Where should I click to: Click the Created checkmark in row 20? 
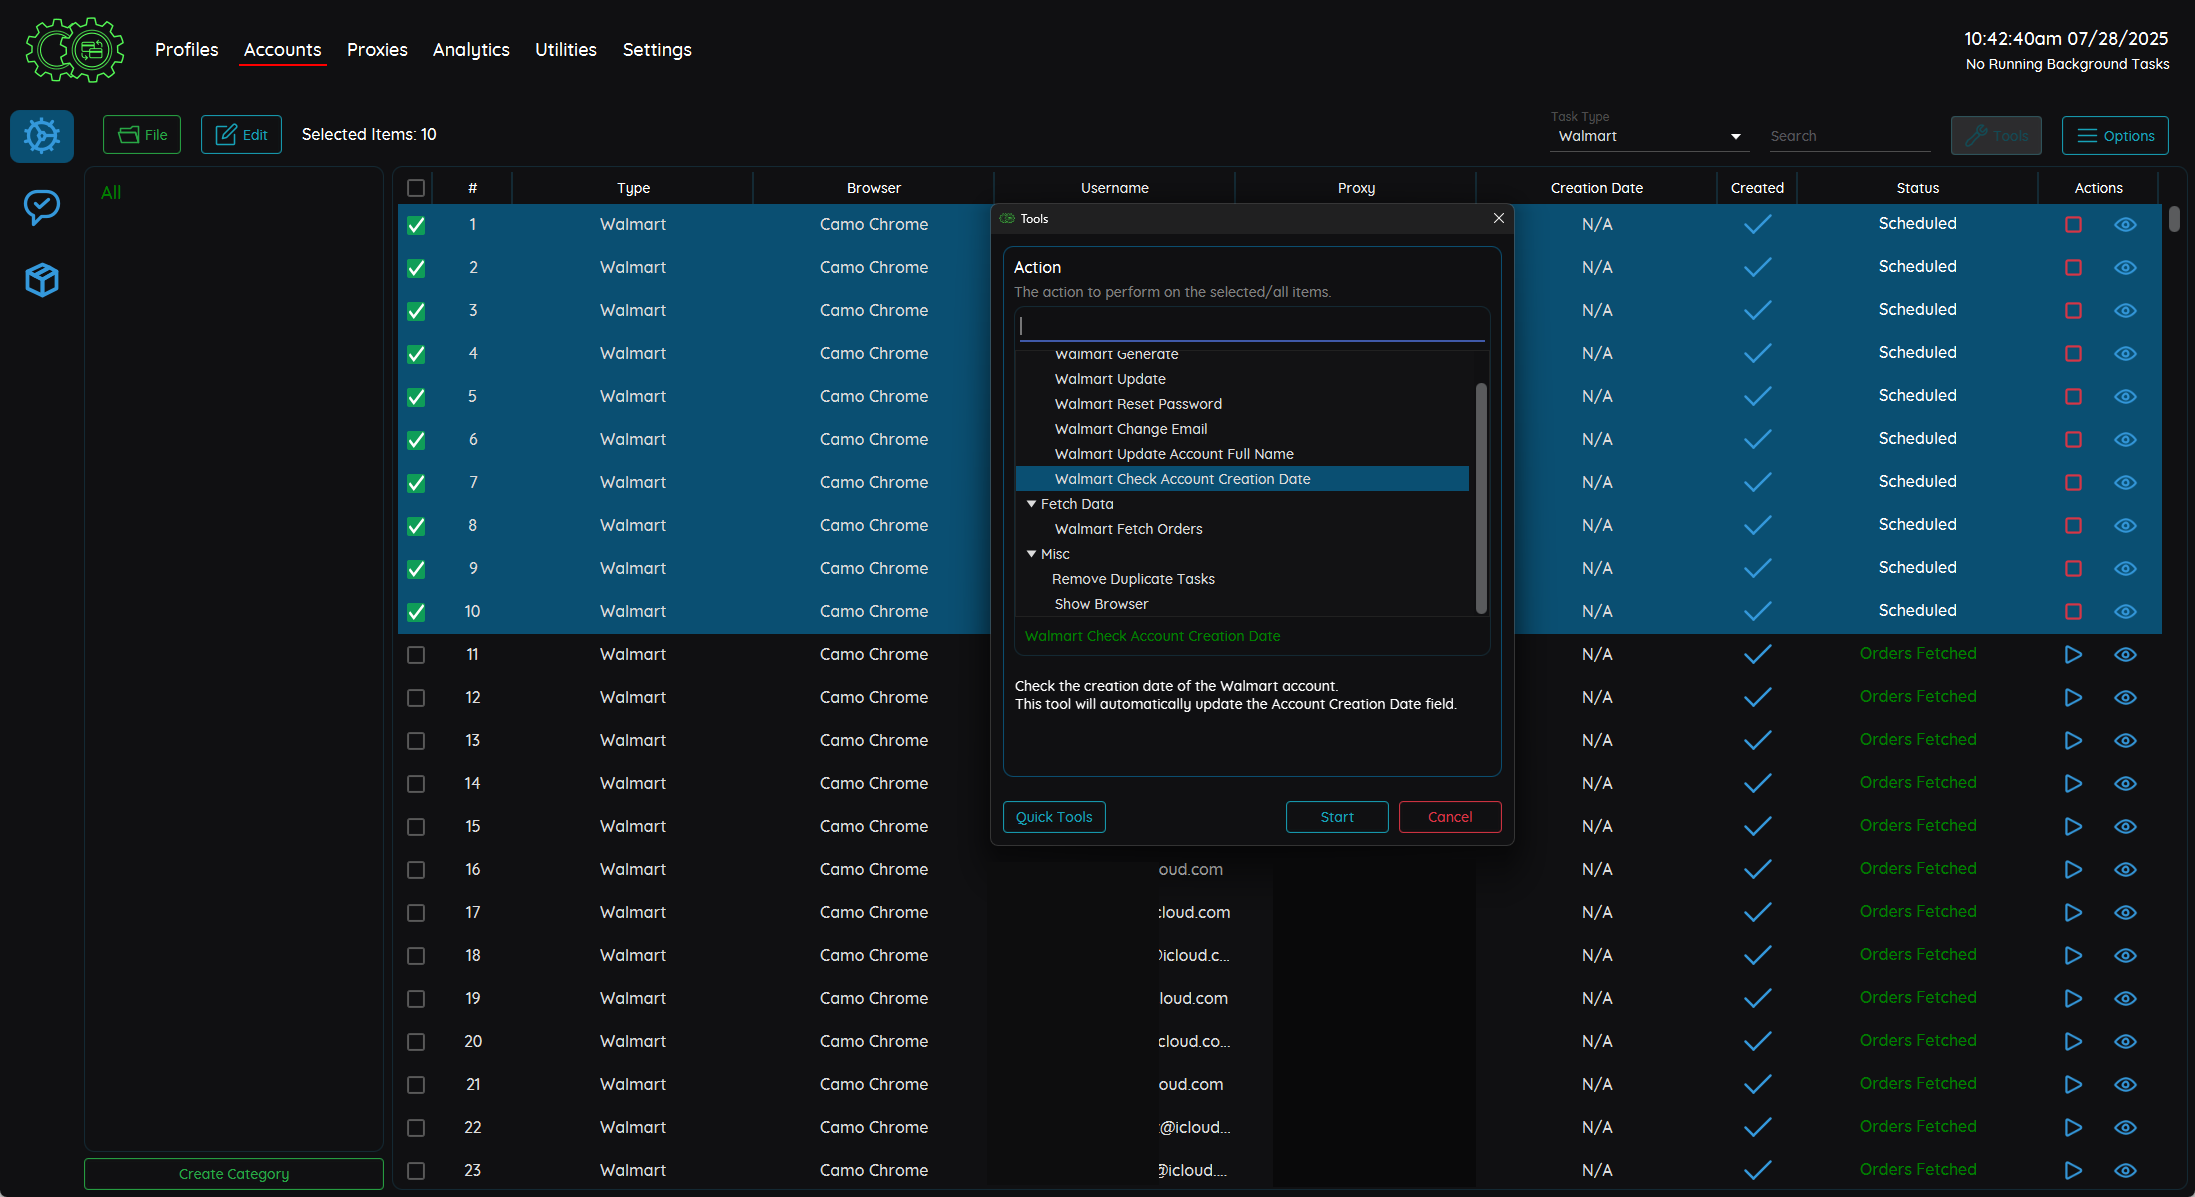tap(1757, 1042)
